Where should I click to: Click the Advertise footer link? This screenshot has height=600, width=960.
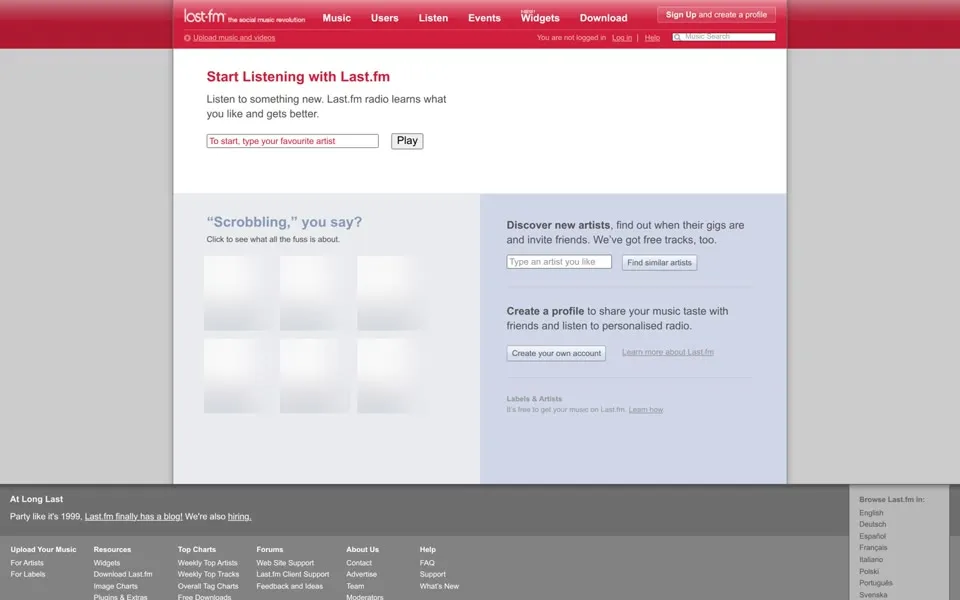(x=362, y=574)
